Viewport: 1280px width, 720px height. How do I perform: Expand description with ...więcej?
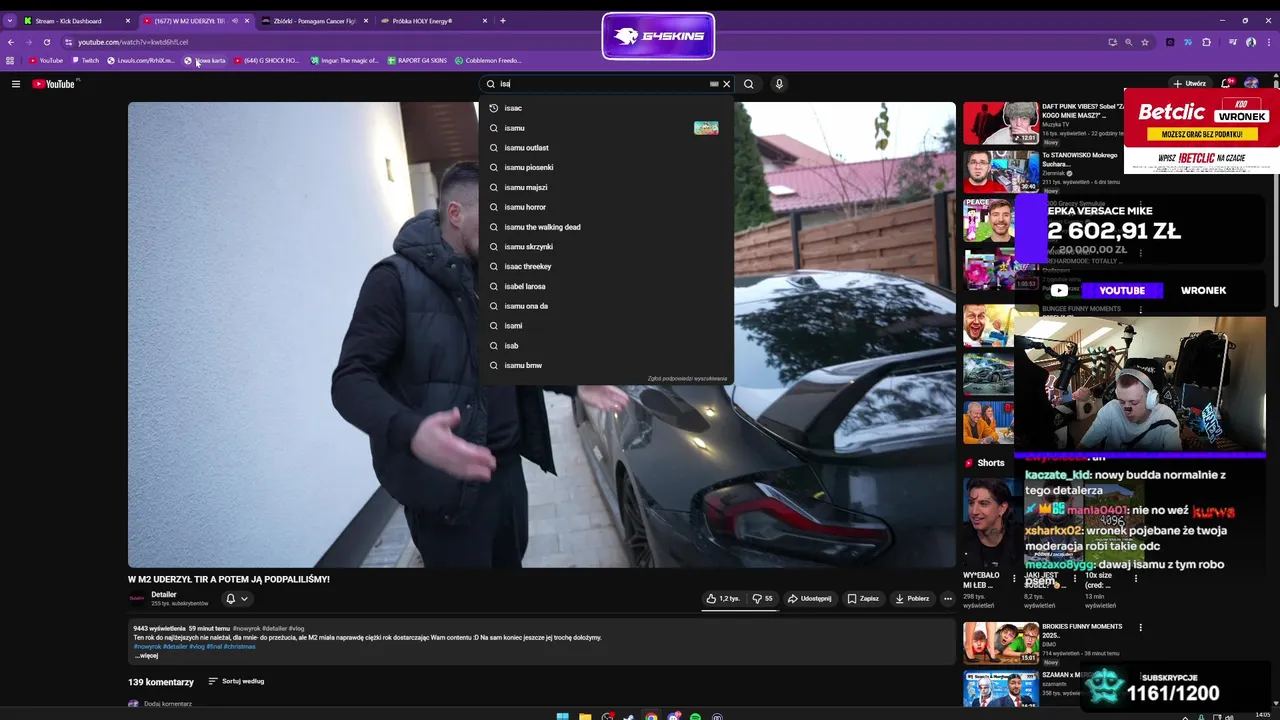(146, 656)
